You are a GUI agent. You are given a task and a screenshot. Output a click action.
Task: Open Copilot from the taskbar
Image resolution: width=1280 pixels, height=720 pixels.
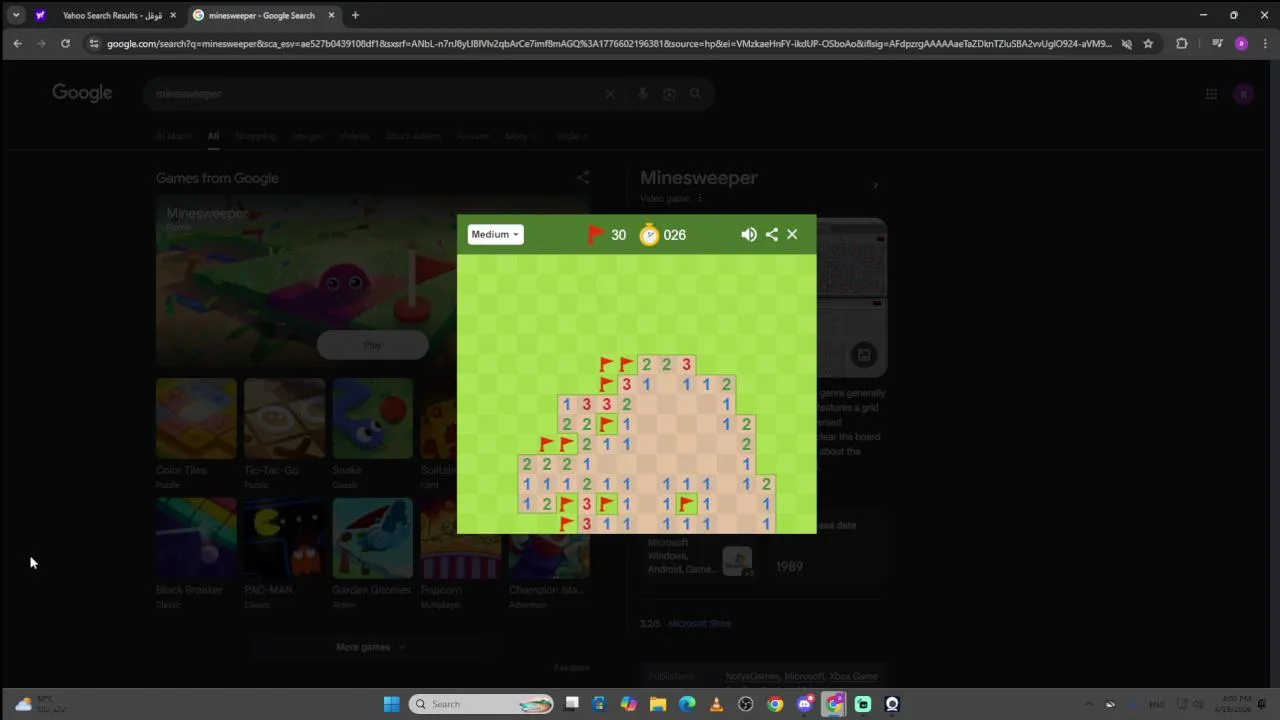pyautogui.click(x=628, y=704)
